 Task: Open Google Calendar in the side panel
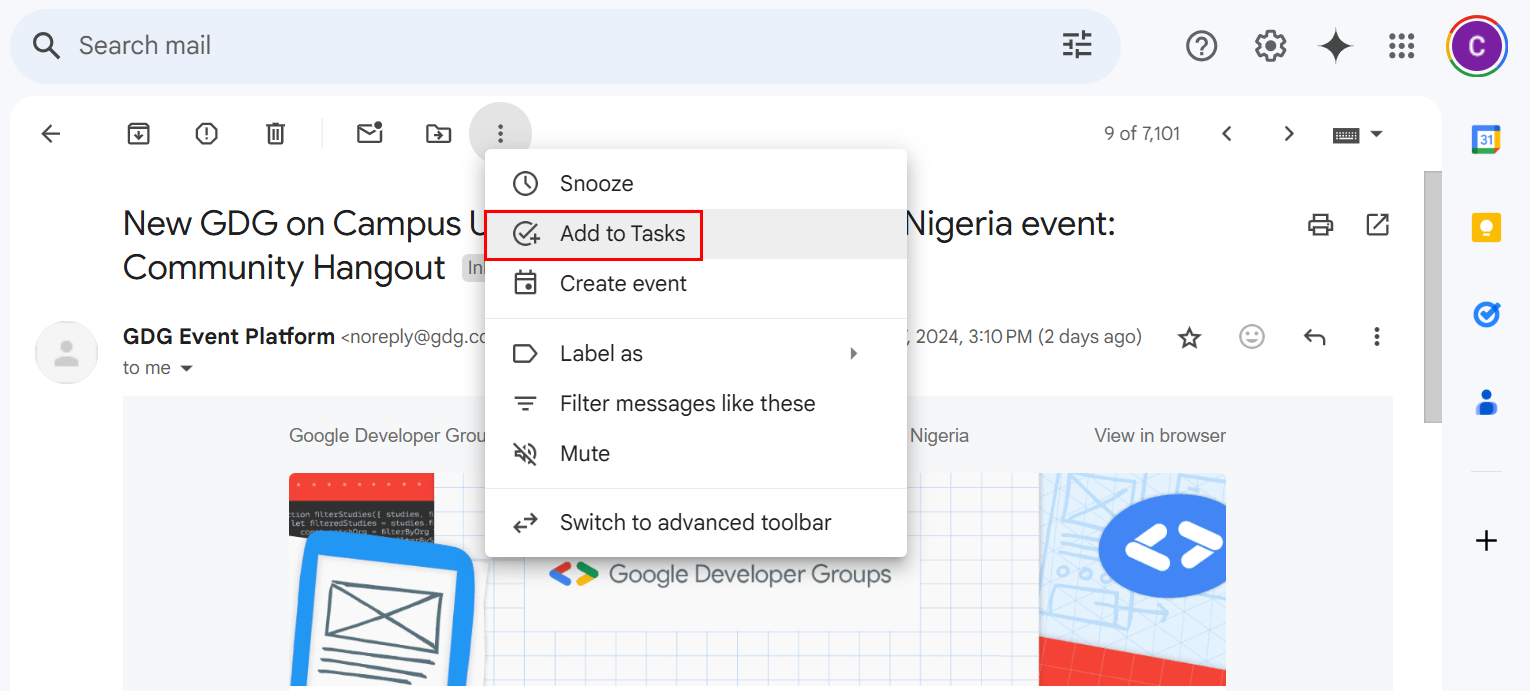click(x=1486, y=140)
